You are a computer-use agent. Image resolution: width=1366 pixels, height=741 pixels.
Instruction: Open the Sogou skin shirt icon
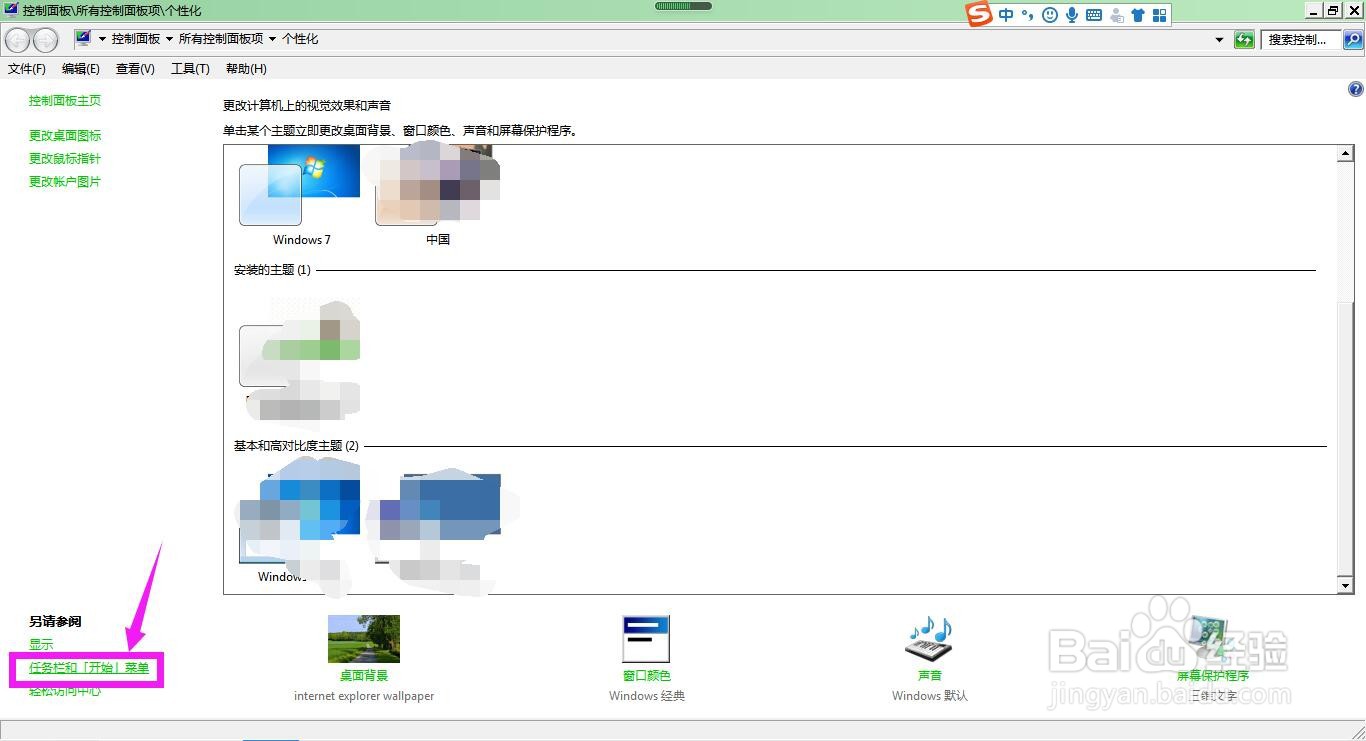point(1138,15)
